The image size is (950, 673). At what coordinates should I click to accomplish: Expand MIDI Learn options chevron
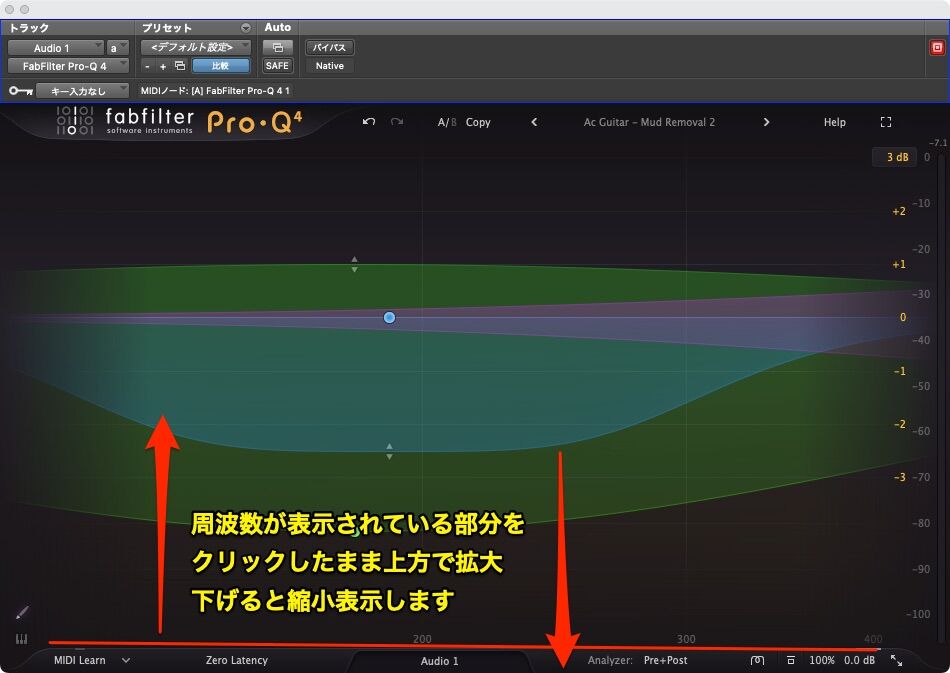point(125,660)
